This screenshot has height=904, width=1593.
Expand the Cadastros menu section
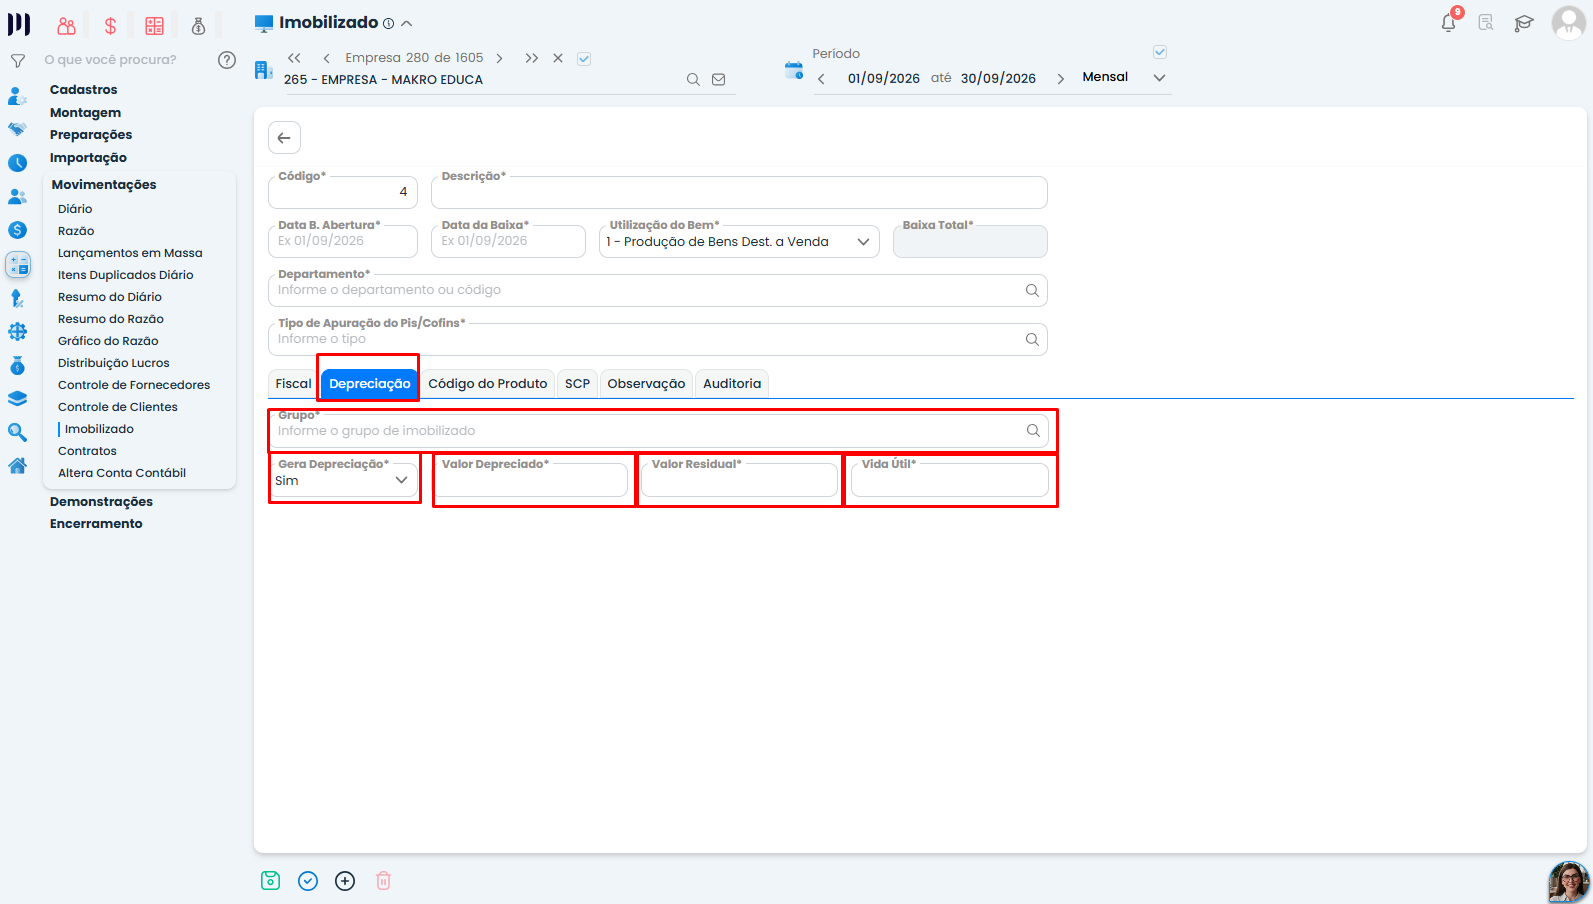click(x=84, y=90)
